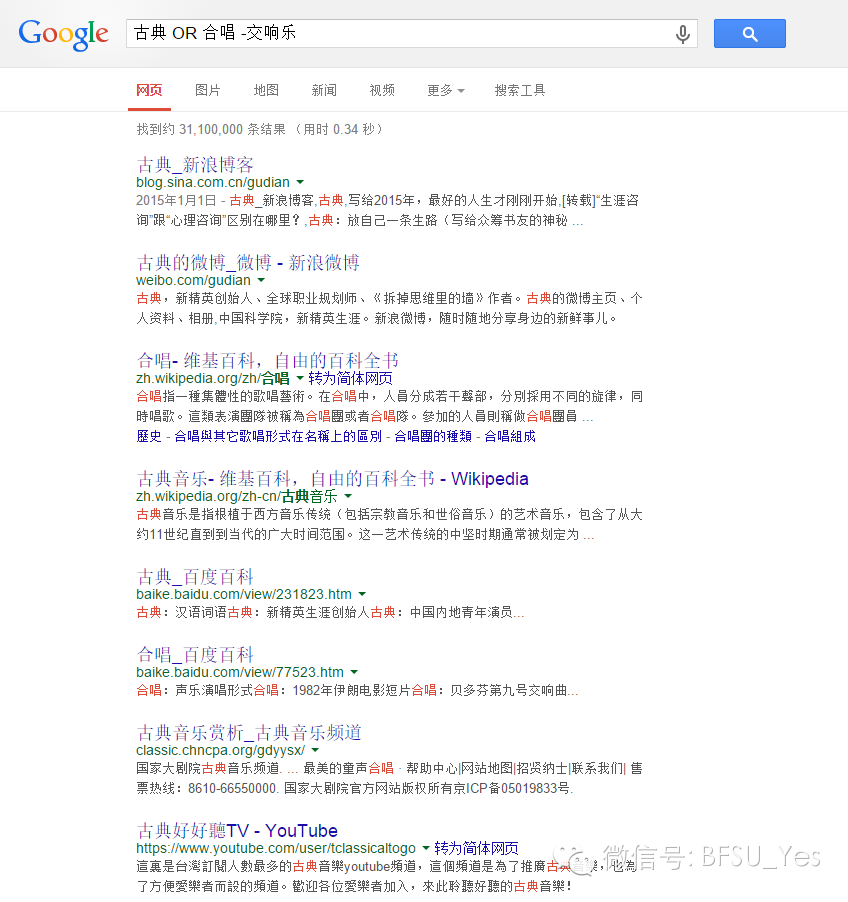Click 转为简体网页 beside the 合唱 Wikipedia URL
Viewport: 848px width, 902px height.
[x=350, y=378]
